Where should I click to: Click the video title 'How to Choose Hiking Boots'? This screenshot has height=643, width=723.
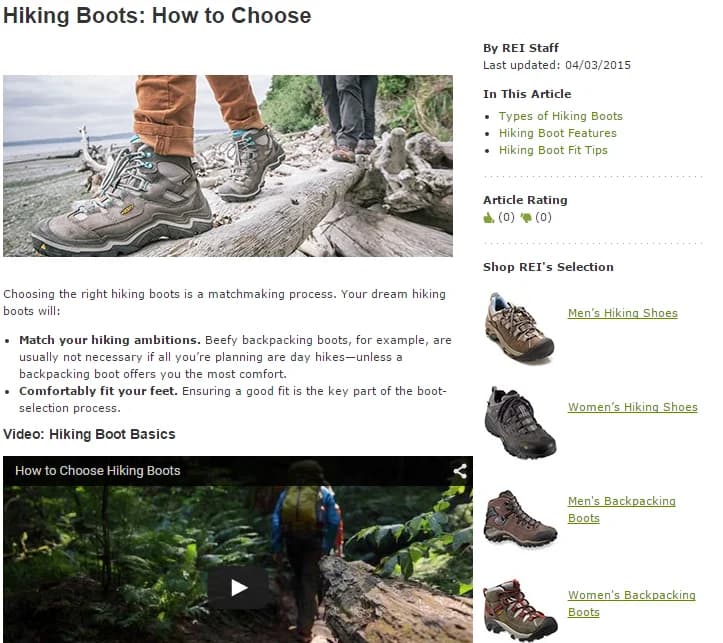tap(98, 470)
